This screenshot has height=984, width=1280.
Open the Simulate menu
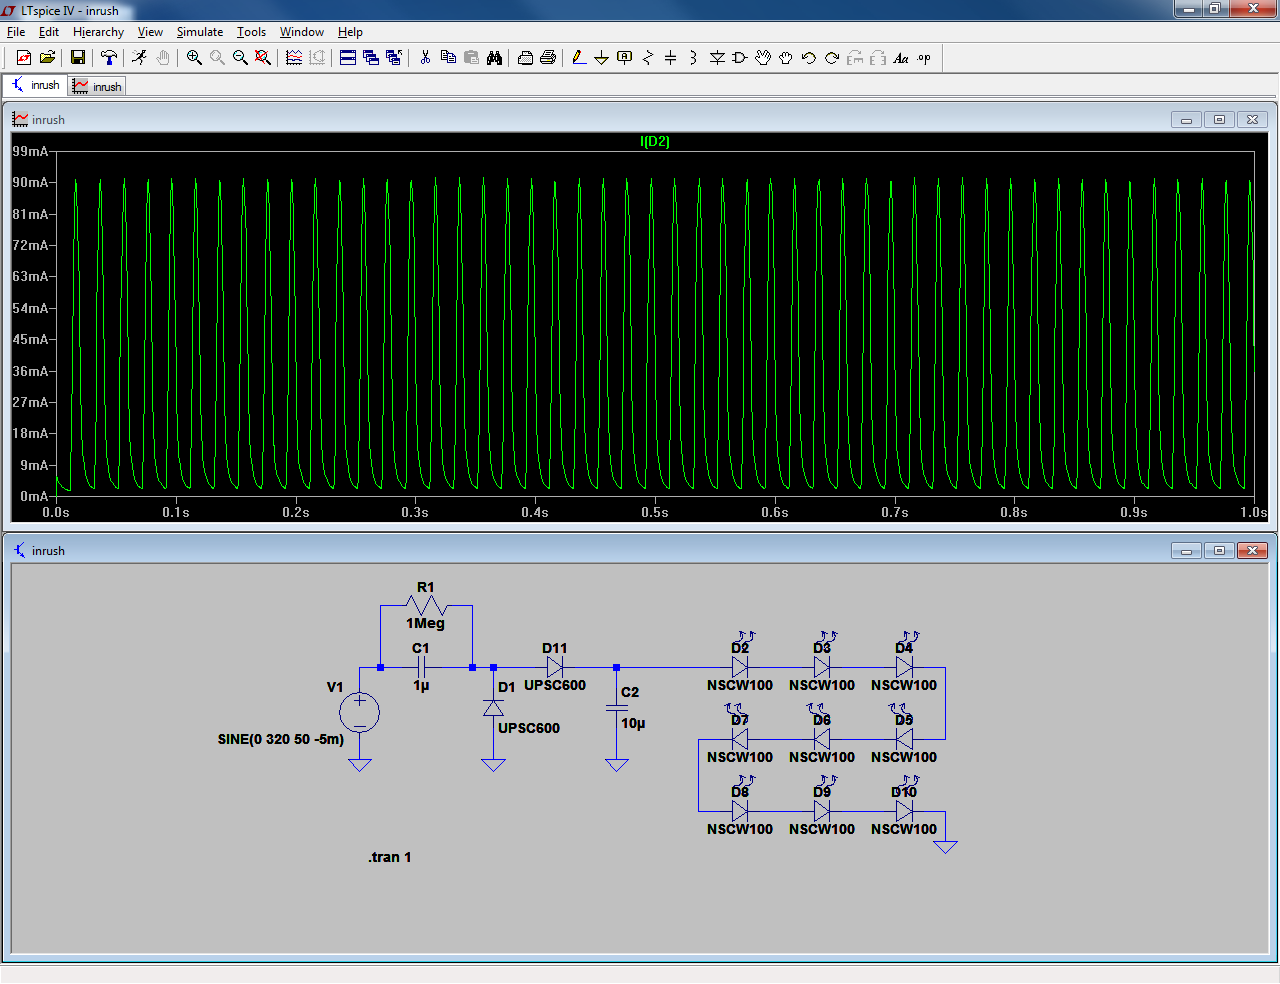tap(199, 32)
